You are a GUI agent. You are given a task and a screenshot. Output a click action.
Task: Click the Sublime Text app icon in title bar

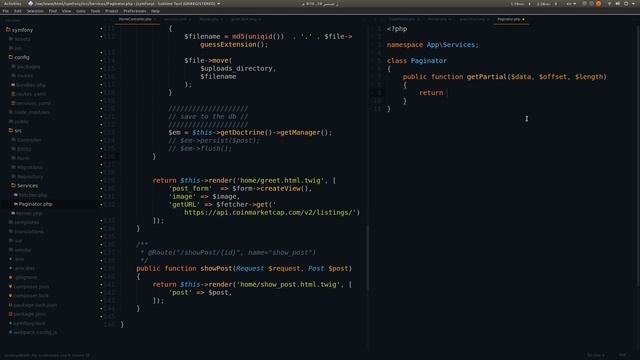point(31,3)
